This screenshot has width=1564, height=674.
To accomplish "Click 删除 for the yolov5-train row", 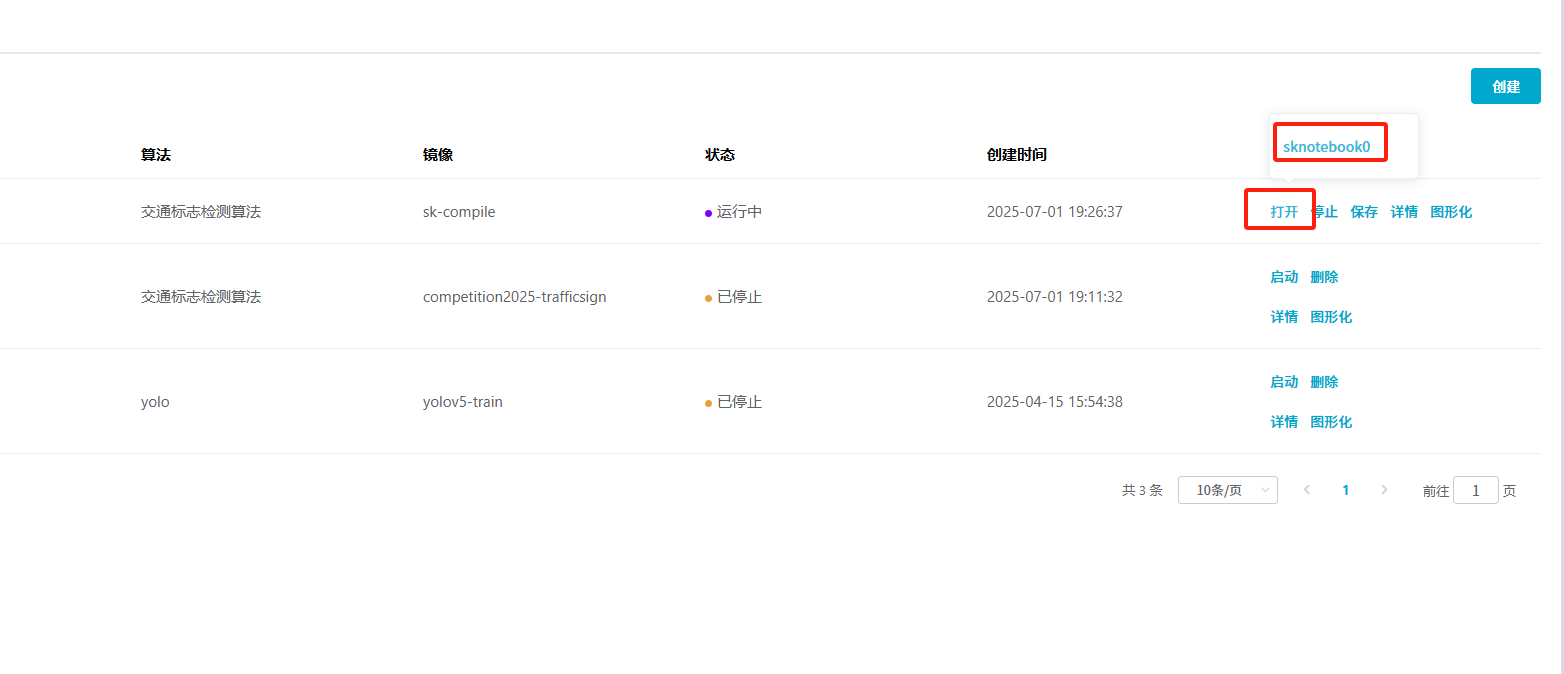I will [1324, 382].
